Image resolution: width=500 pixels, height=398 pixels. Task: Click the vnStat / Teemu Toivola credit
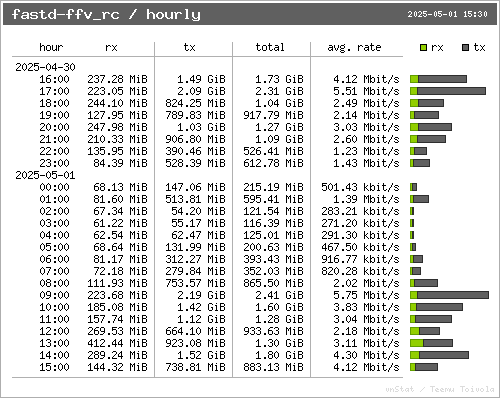tap(440, 389)
